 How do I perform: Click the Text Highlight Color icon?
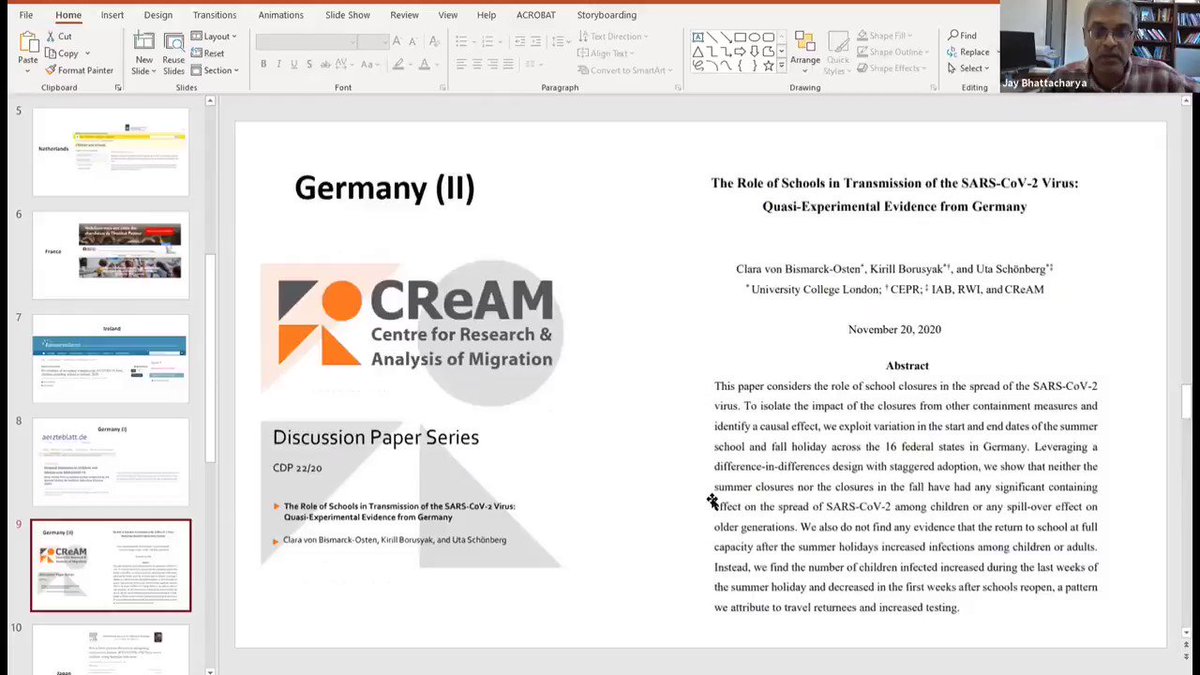click(x=398, y=64)
